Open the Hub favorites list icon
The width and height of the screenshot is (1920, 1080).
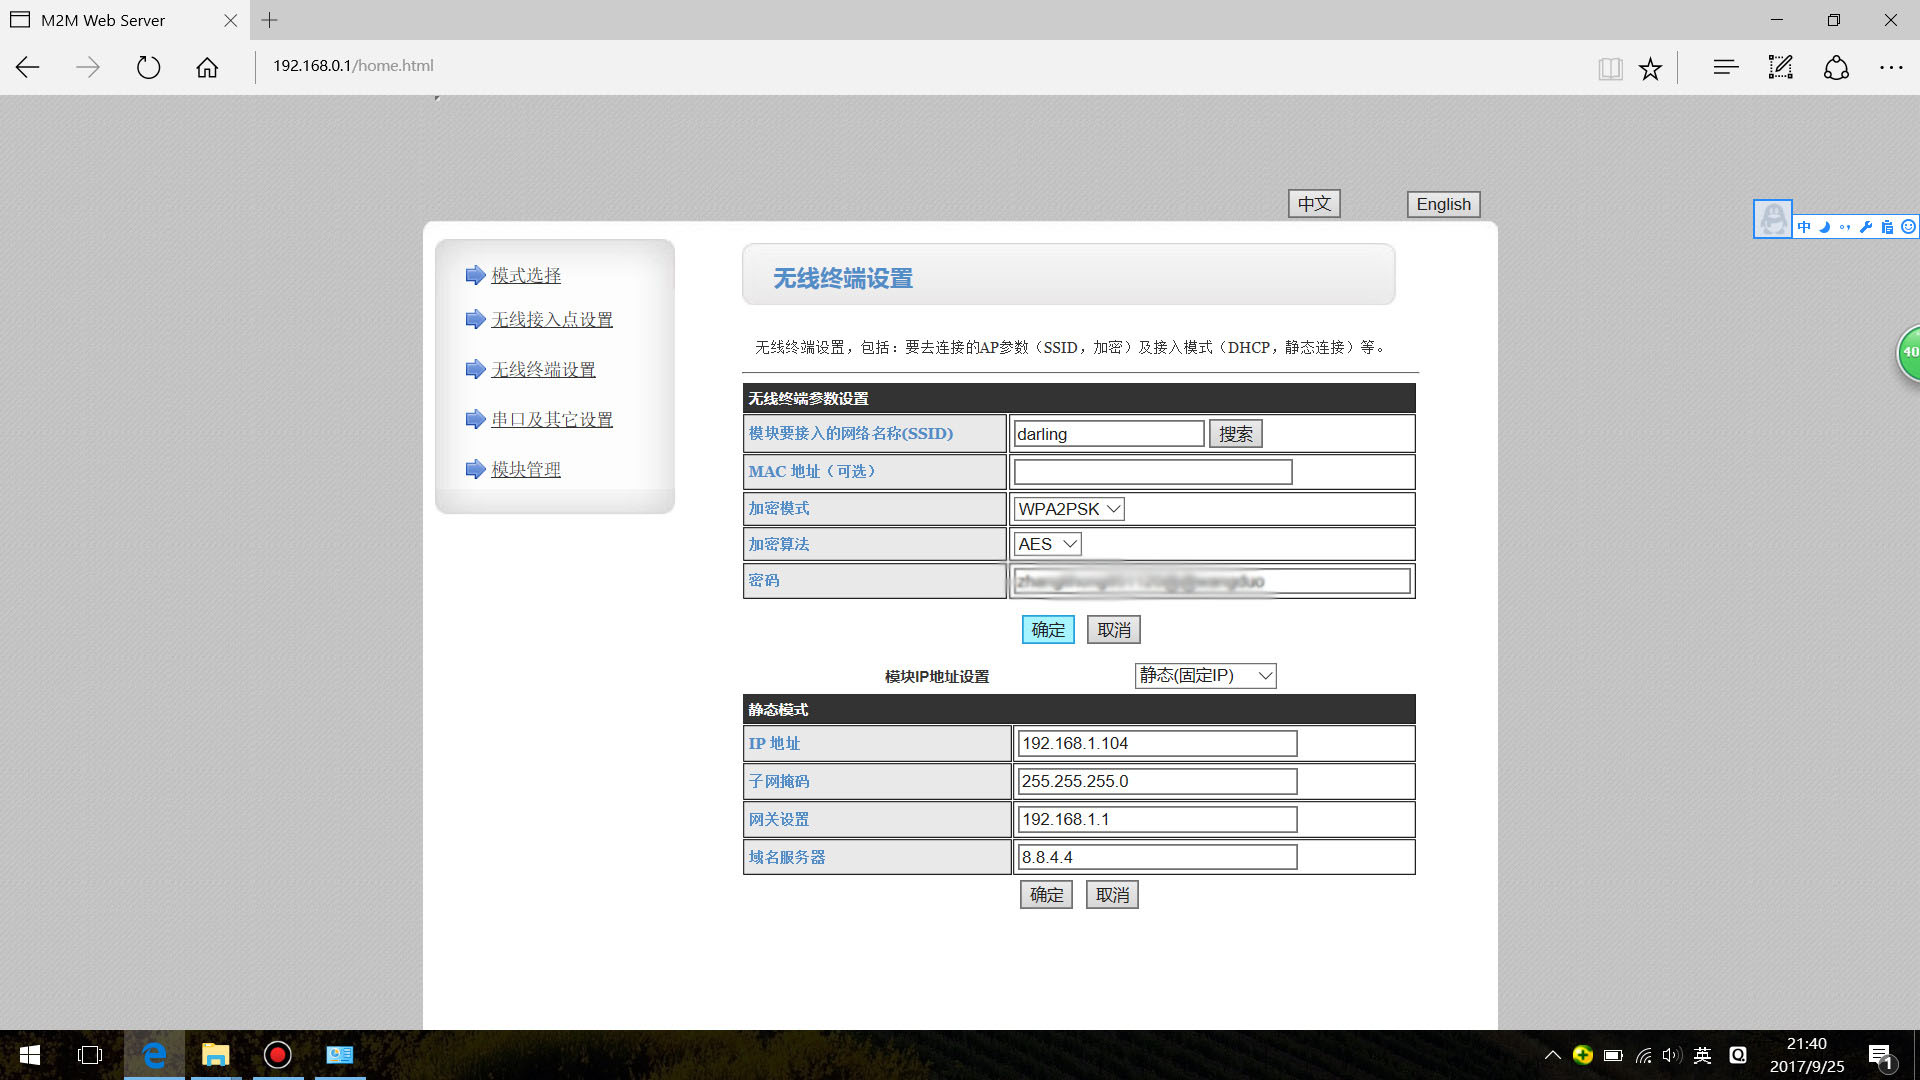(x=1725, y=67)
